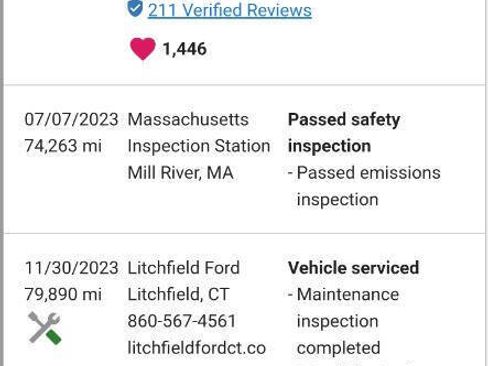The height and width of the screenshot is (366, 488).
Task: Select the 79,890 mi odometer reading
Action: click(x=63, y=294)
